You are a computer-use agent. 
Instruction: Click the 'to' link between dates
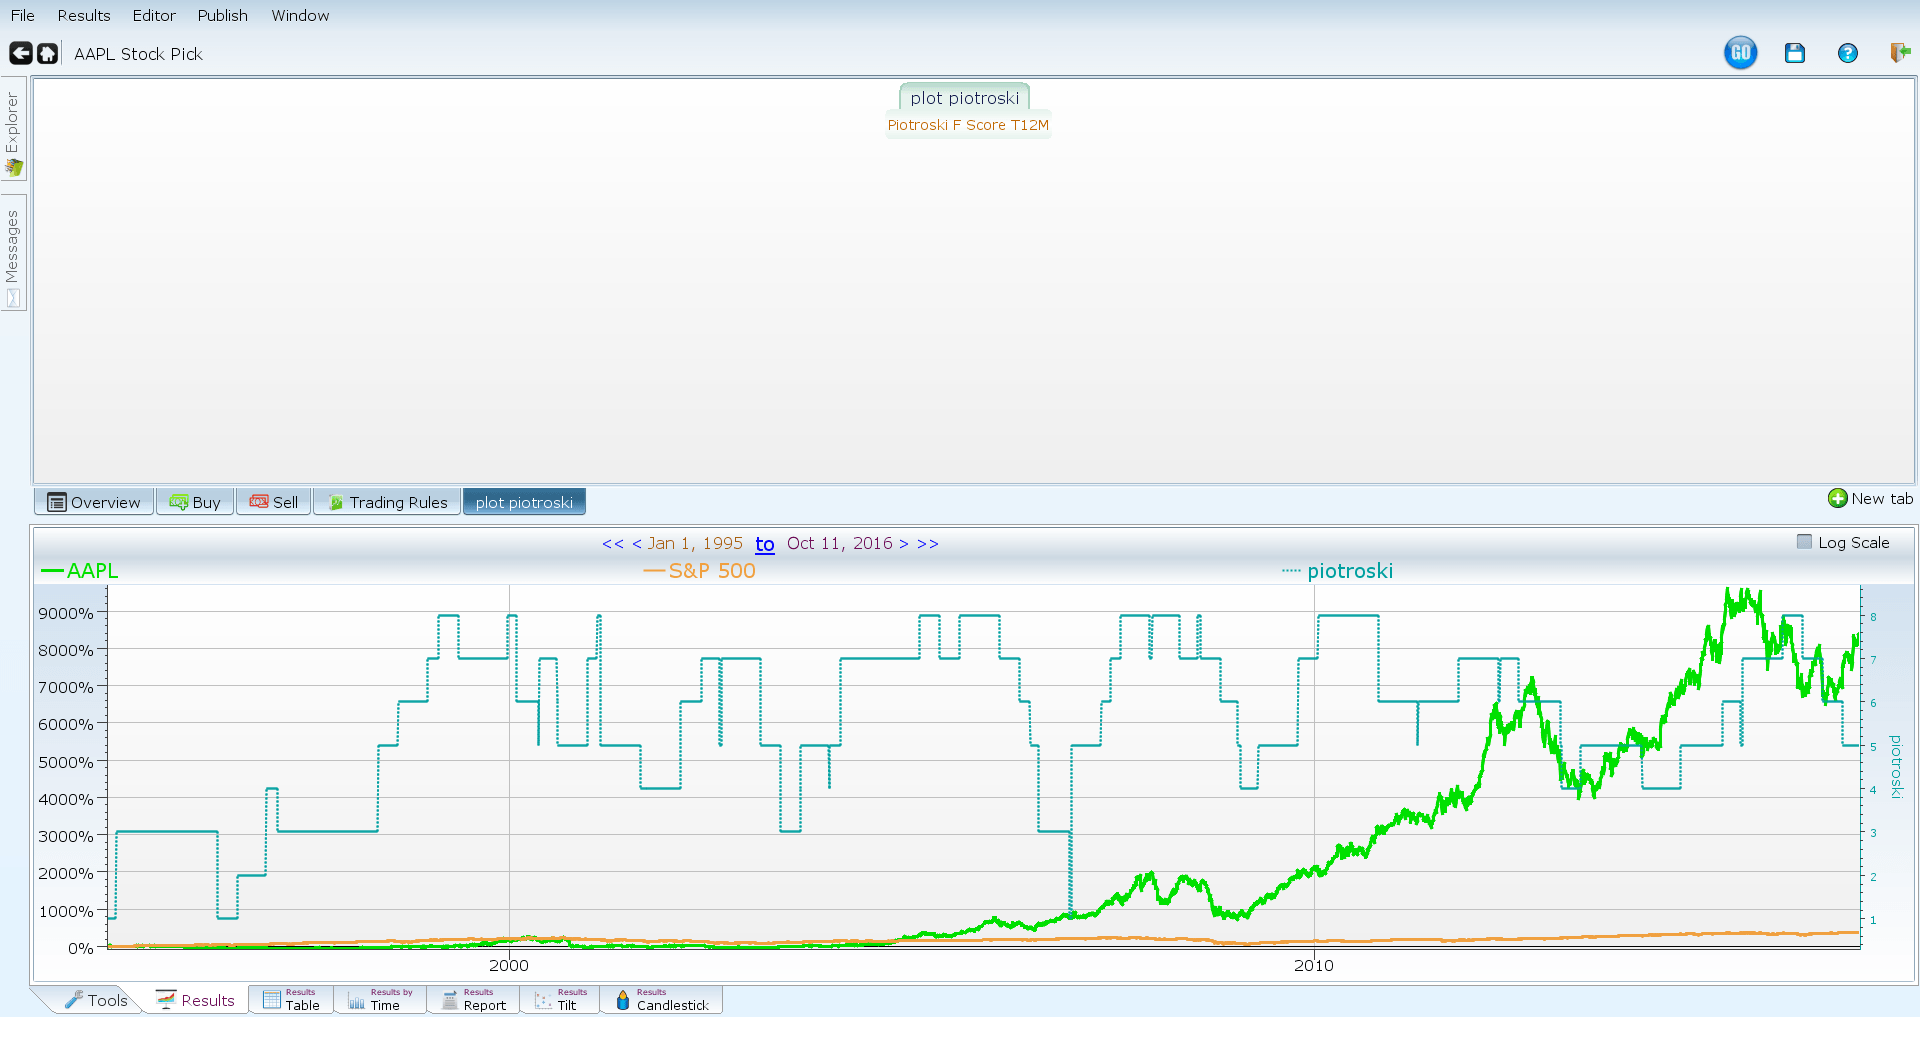765,543
